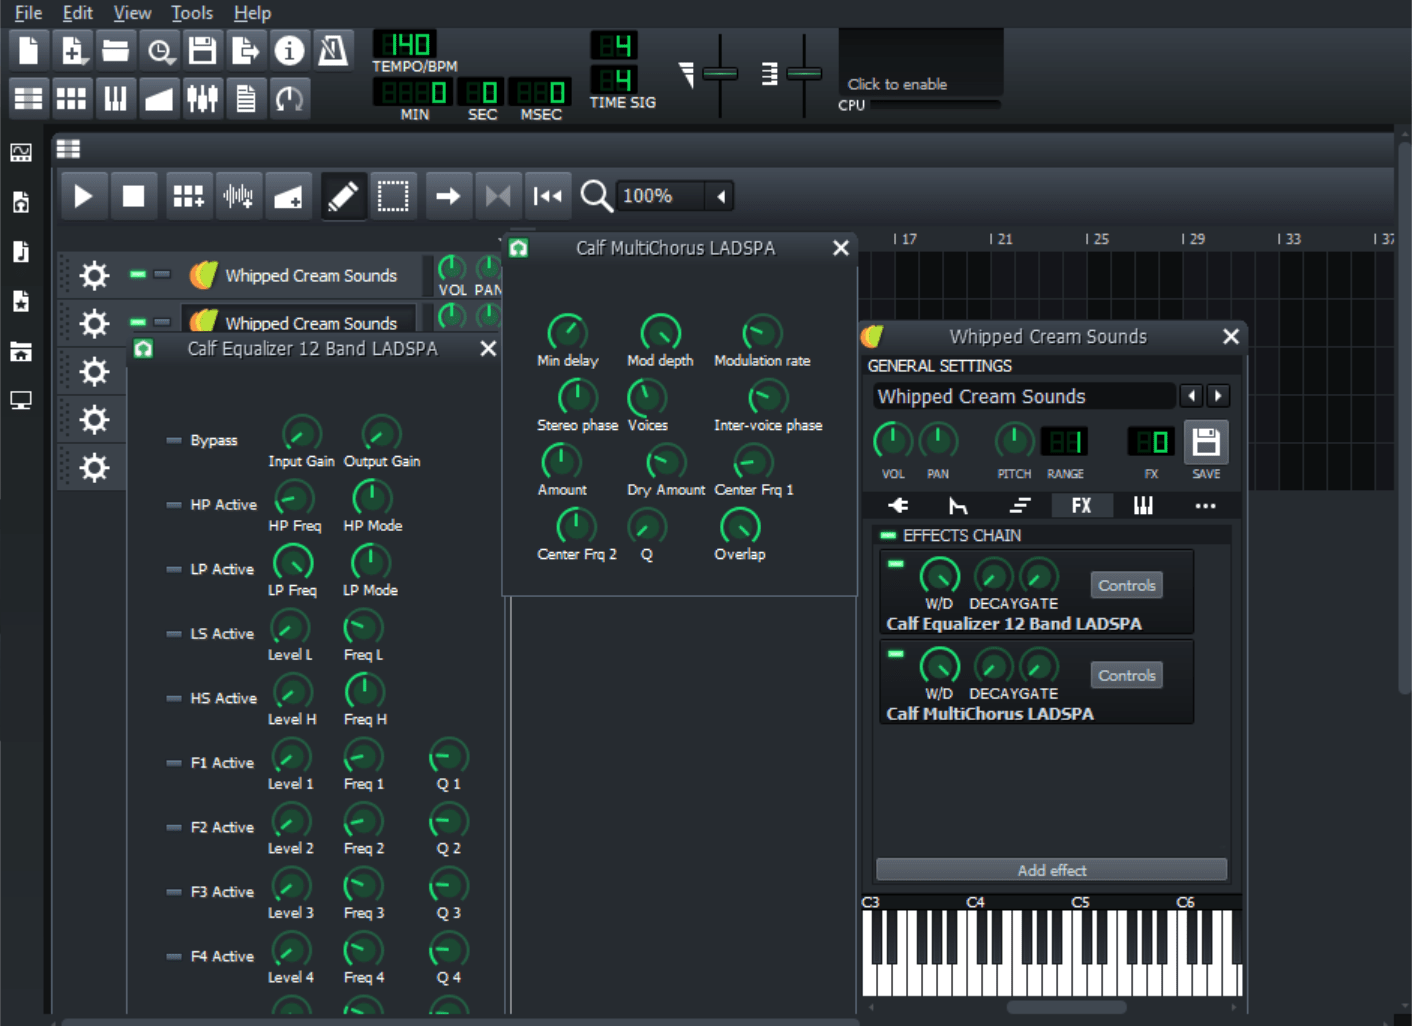Stop song playback

[x=133, y=196]
